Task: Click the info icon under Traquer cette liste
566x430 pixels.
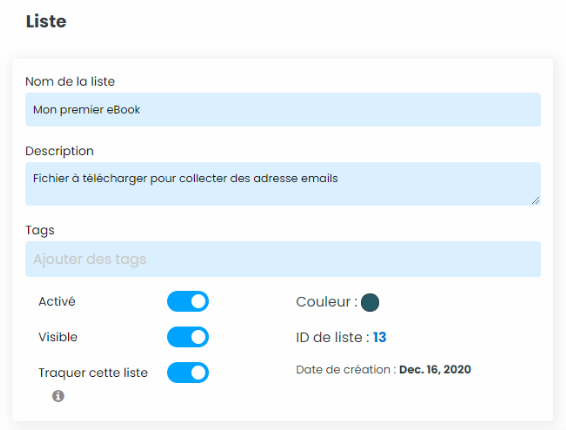Action: coord(58,396)
